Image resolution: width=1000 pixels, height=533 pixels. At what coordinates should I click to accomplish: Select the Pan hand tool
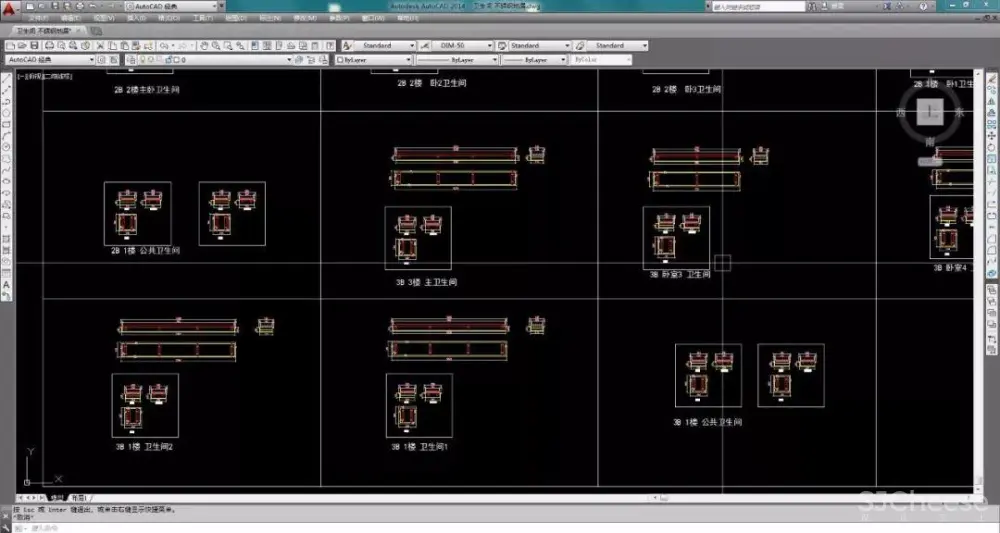tap(203, 46)
